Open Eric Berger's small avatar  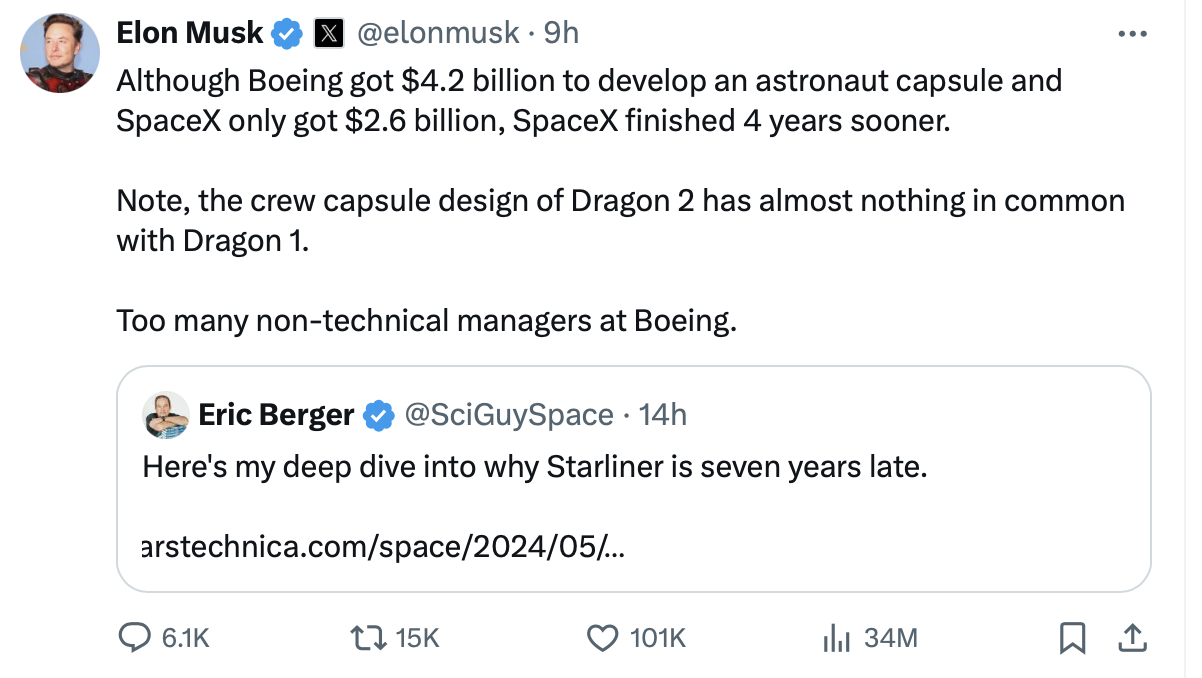coord(167,415)
